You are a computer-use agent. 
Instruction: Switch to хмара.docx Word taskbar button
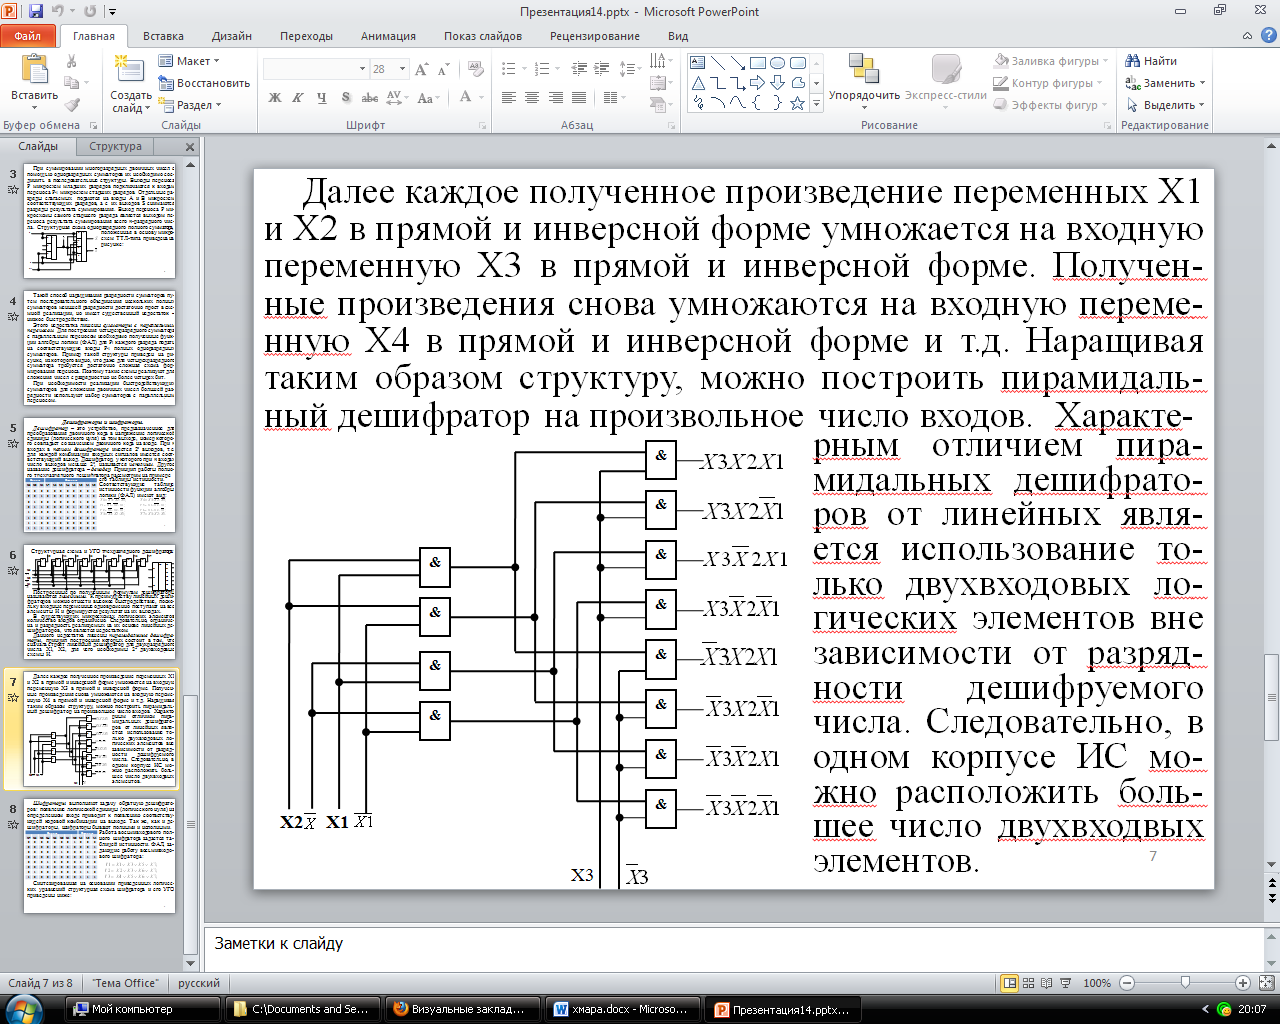[x=622, y=1010]
